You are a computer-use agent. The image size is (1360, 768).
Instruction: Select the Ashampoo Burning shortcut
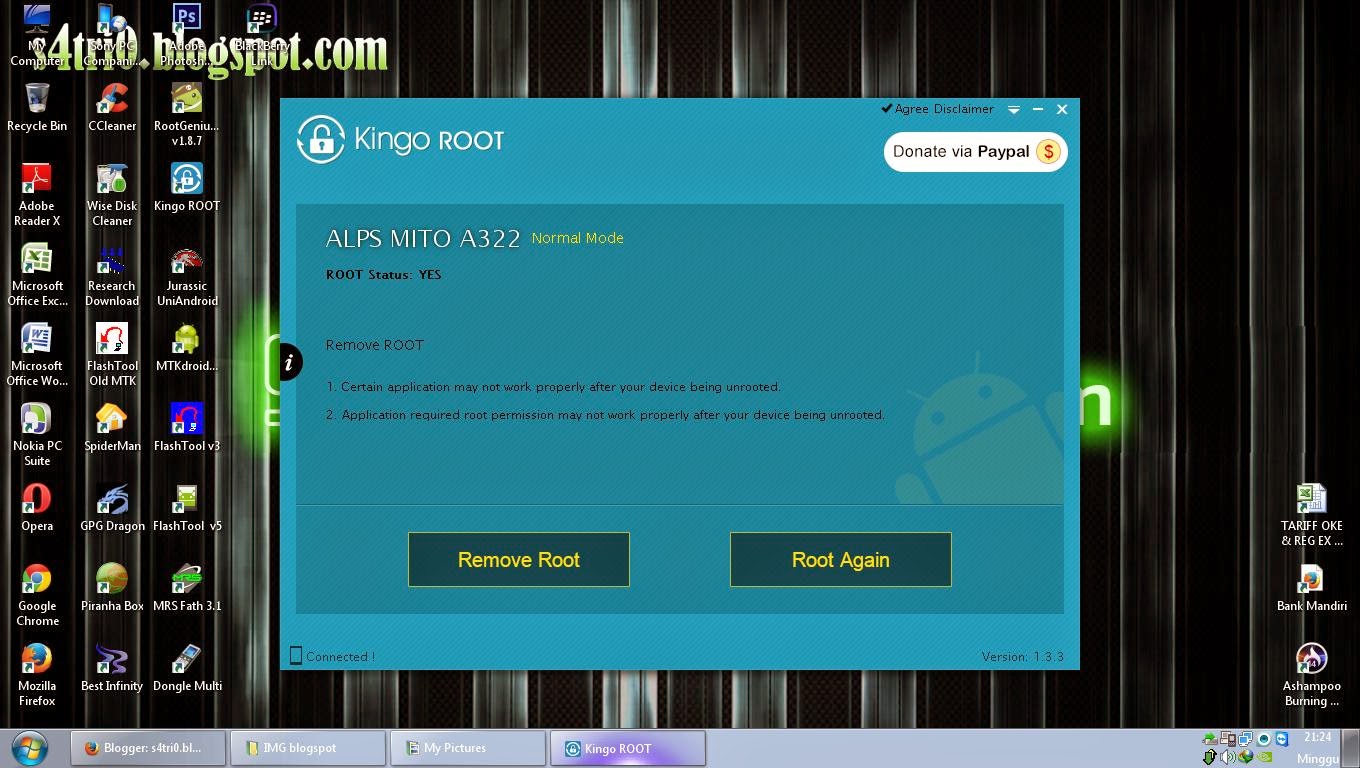point(1311,674)
